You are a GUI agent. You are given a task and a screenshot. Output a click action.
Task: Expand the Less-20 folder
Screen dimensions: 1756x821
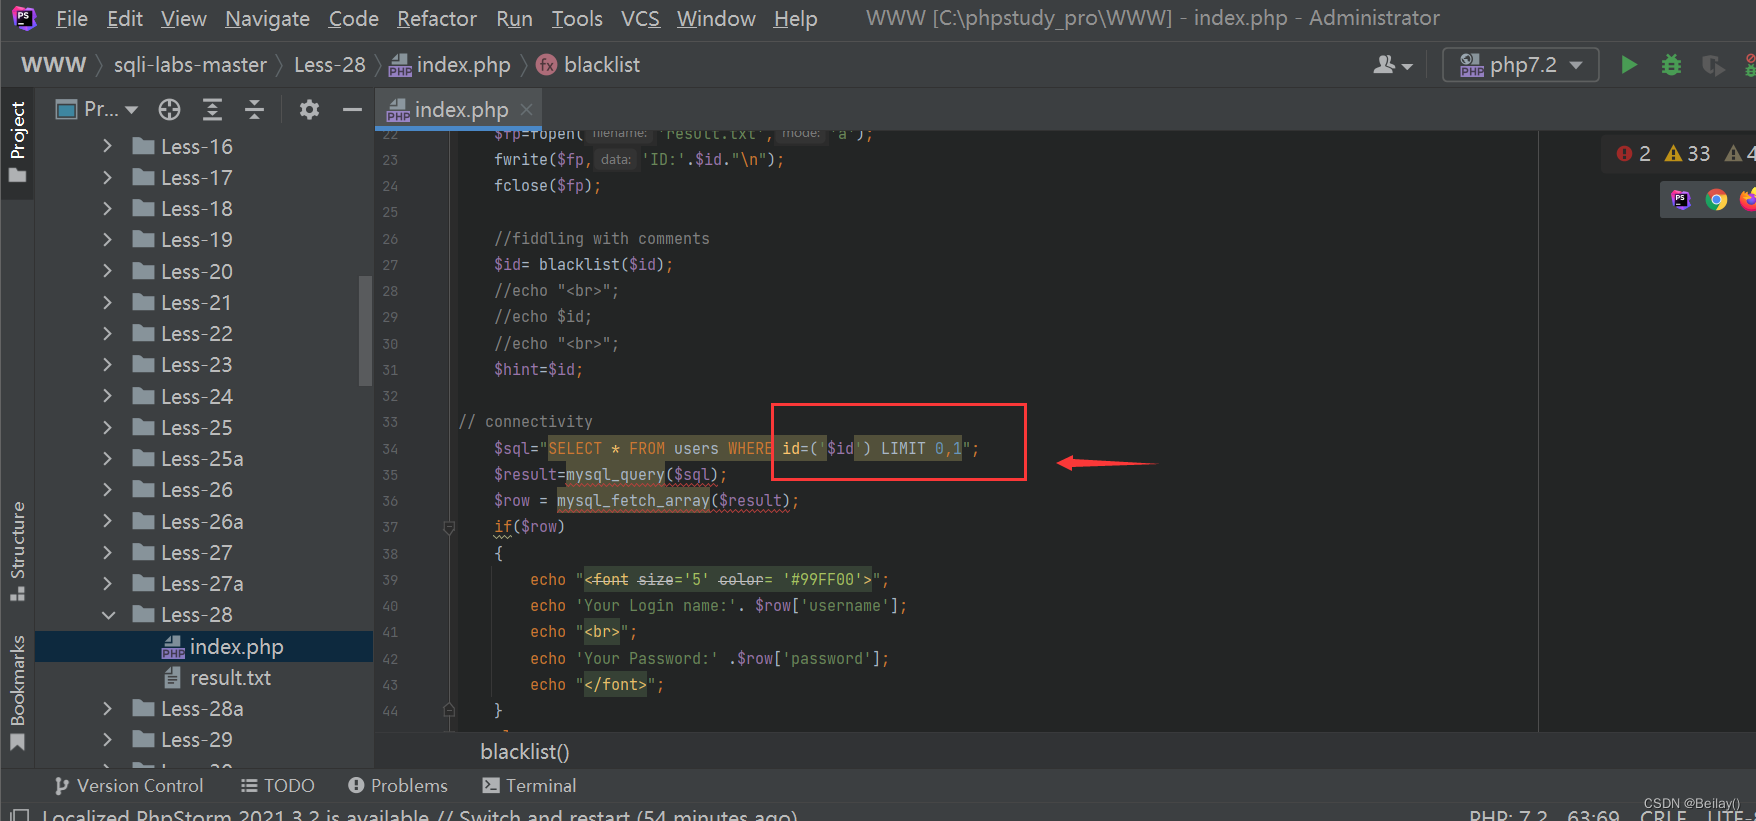pos(108,271)
